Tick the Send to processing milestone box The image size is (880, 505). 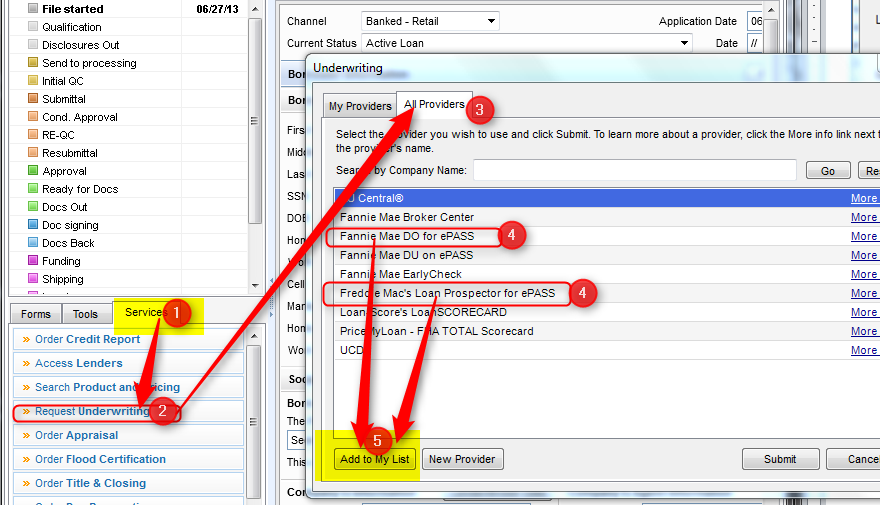pyautogui.click(x=33, y=63)
